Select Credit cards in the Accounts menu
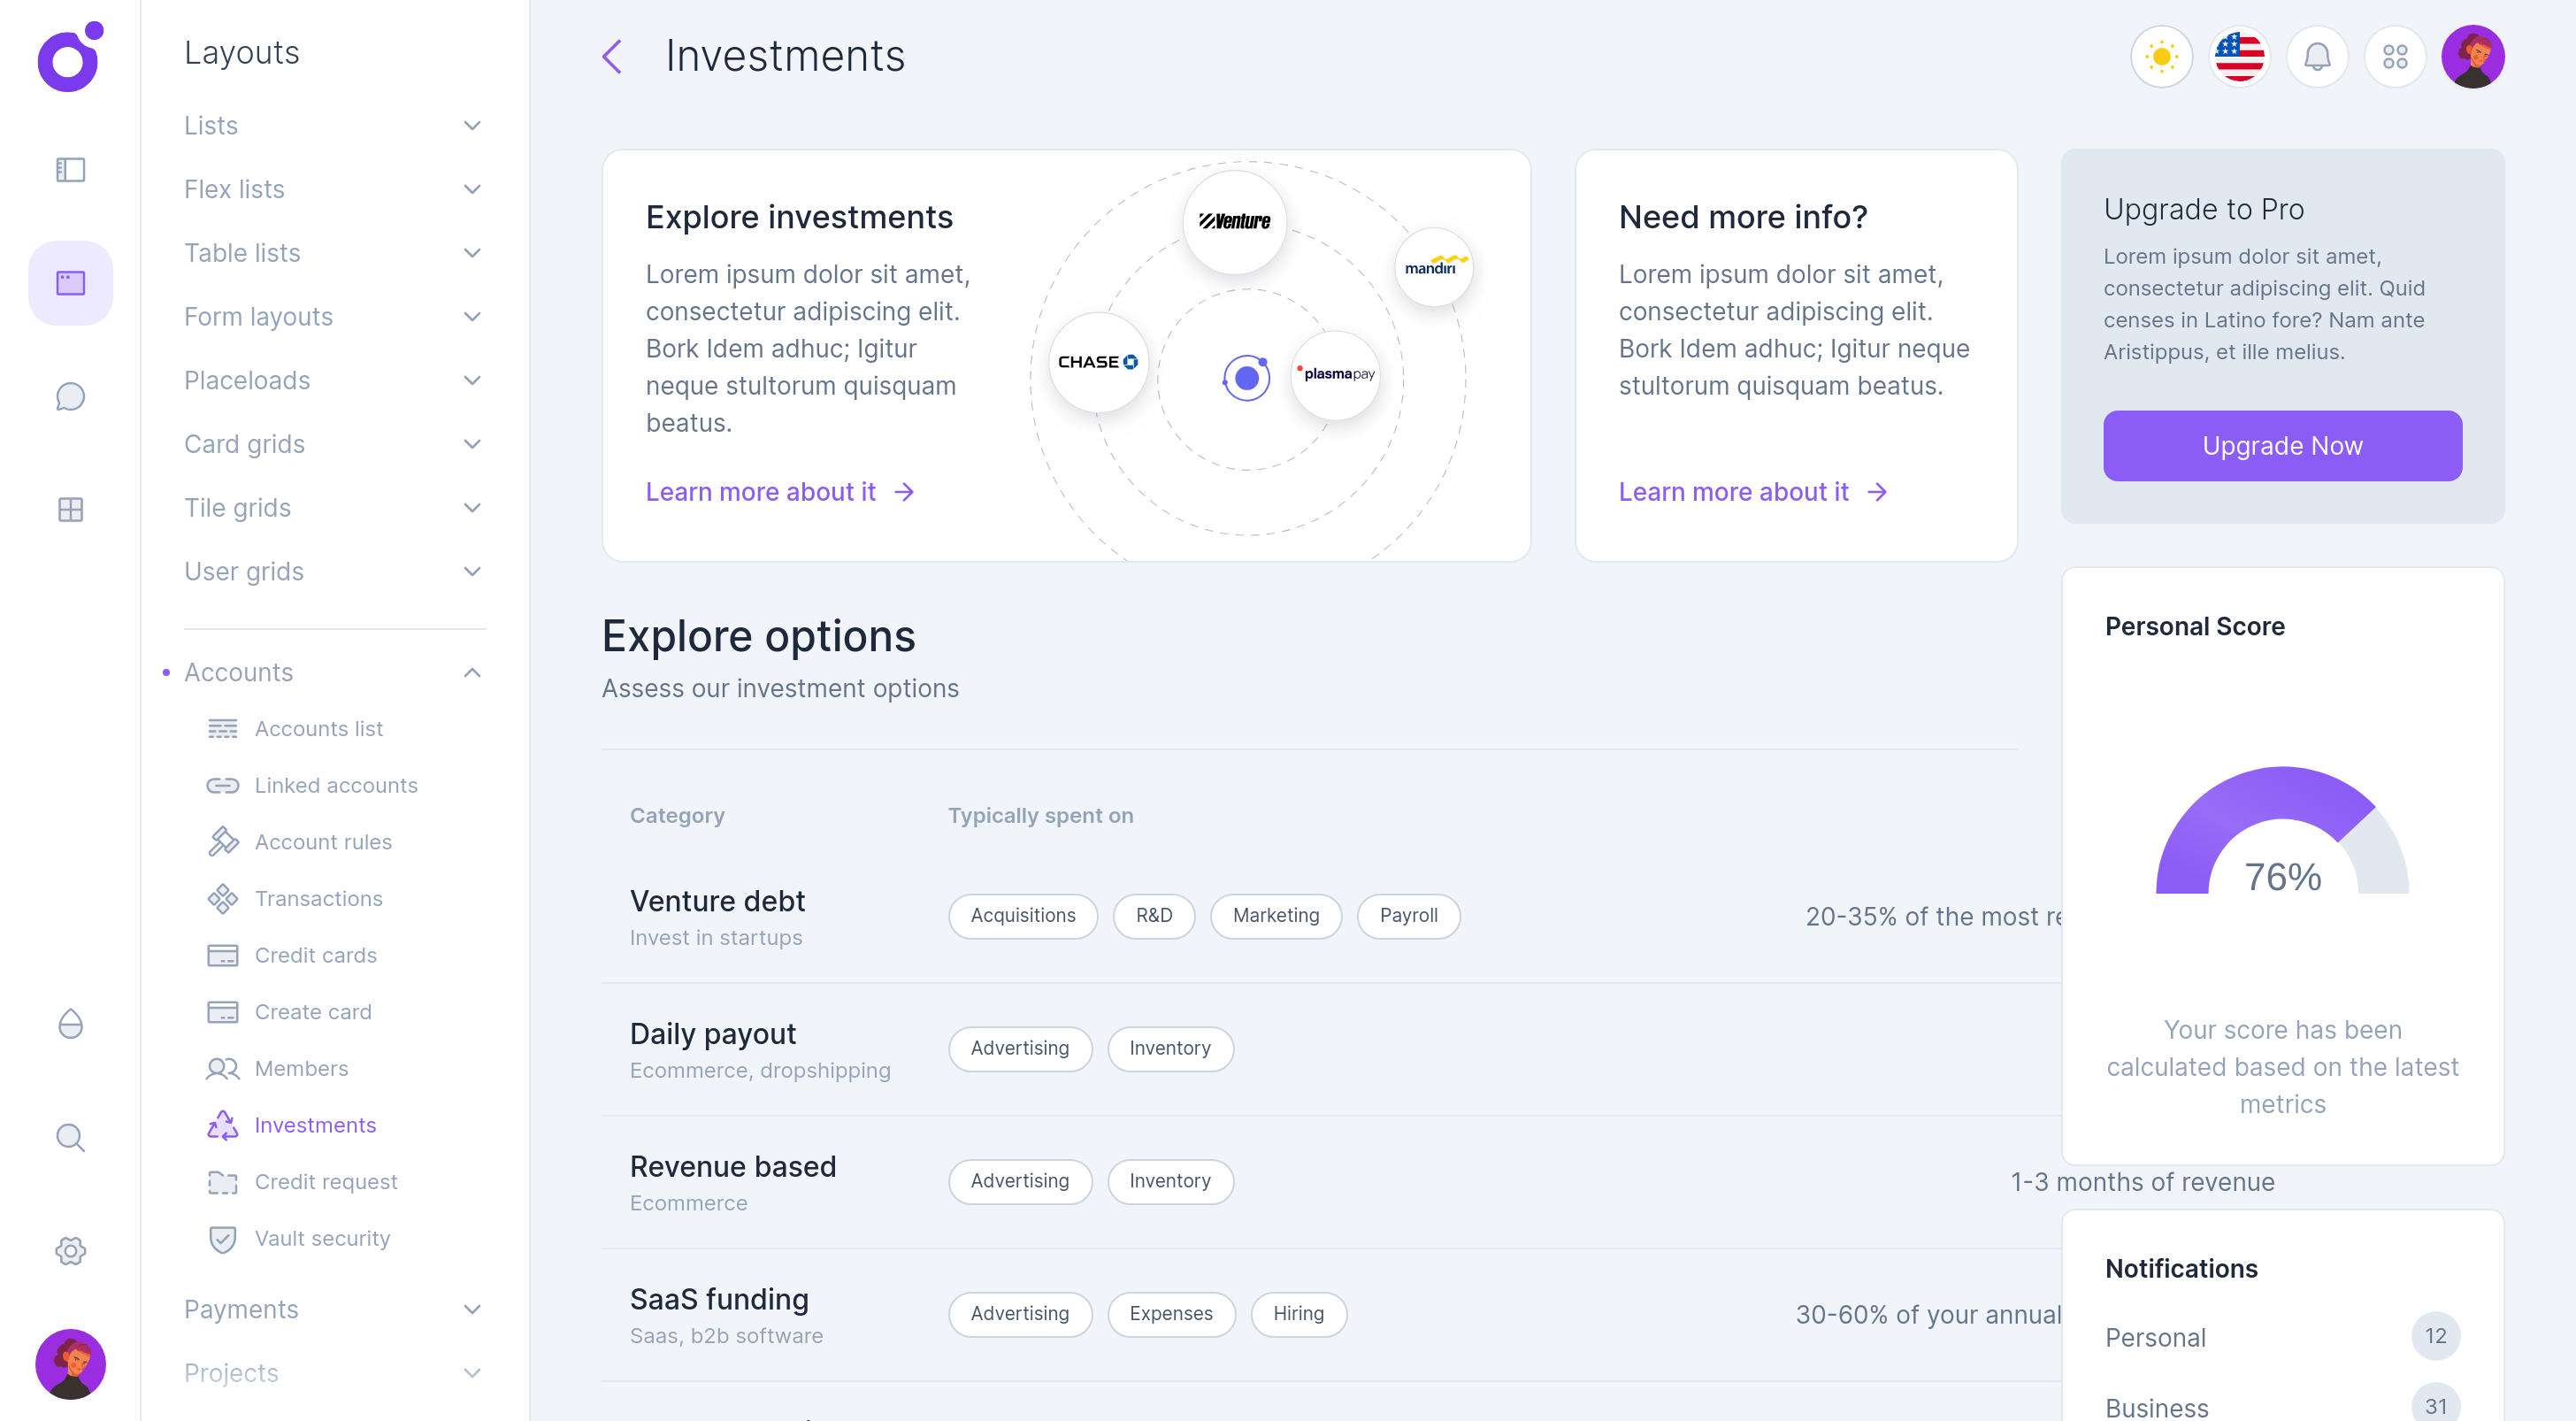This screenshot has height=1421, width=2576. point(316,955)
